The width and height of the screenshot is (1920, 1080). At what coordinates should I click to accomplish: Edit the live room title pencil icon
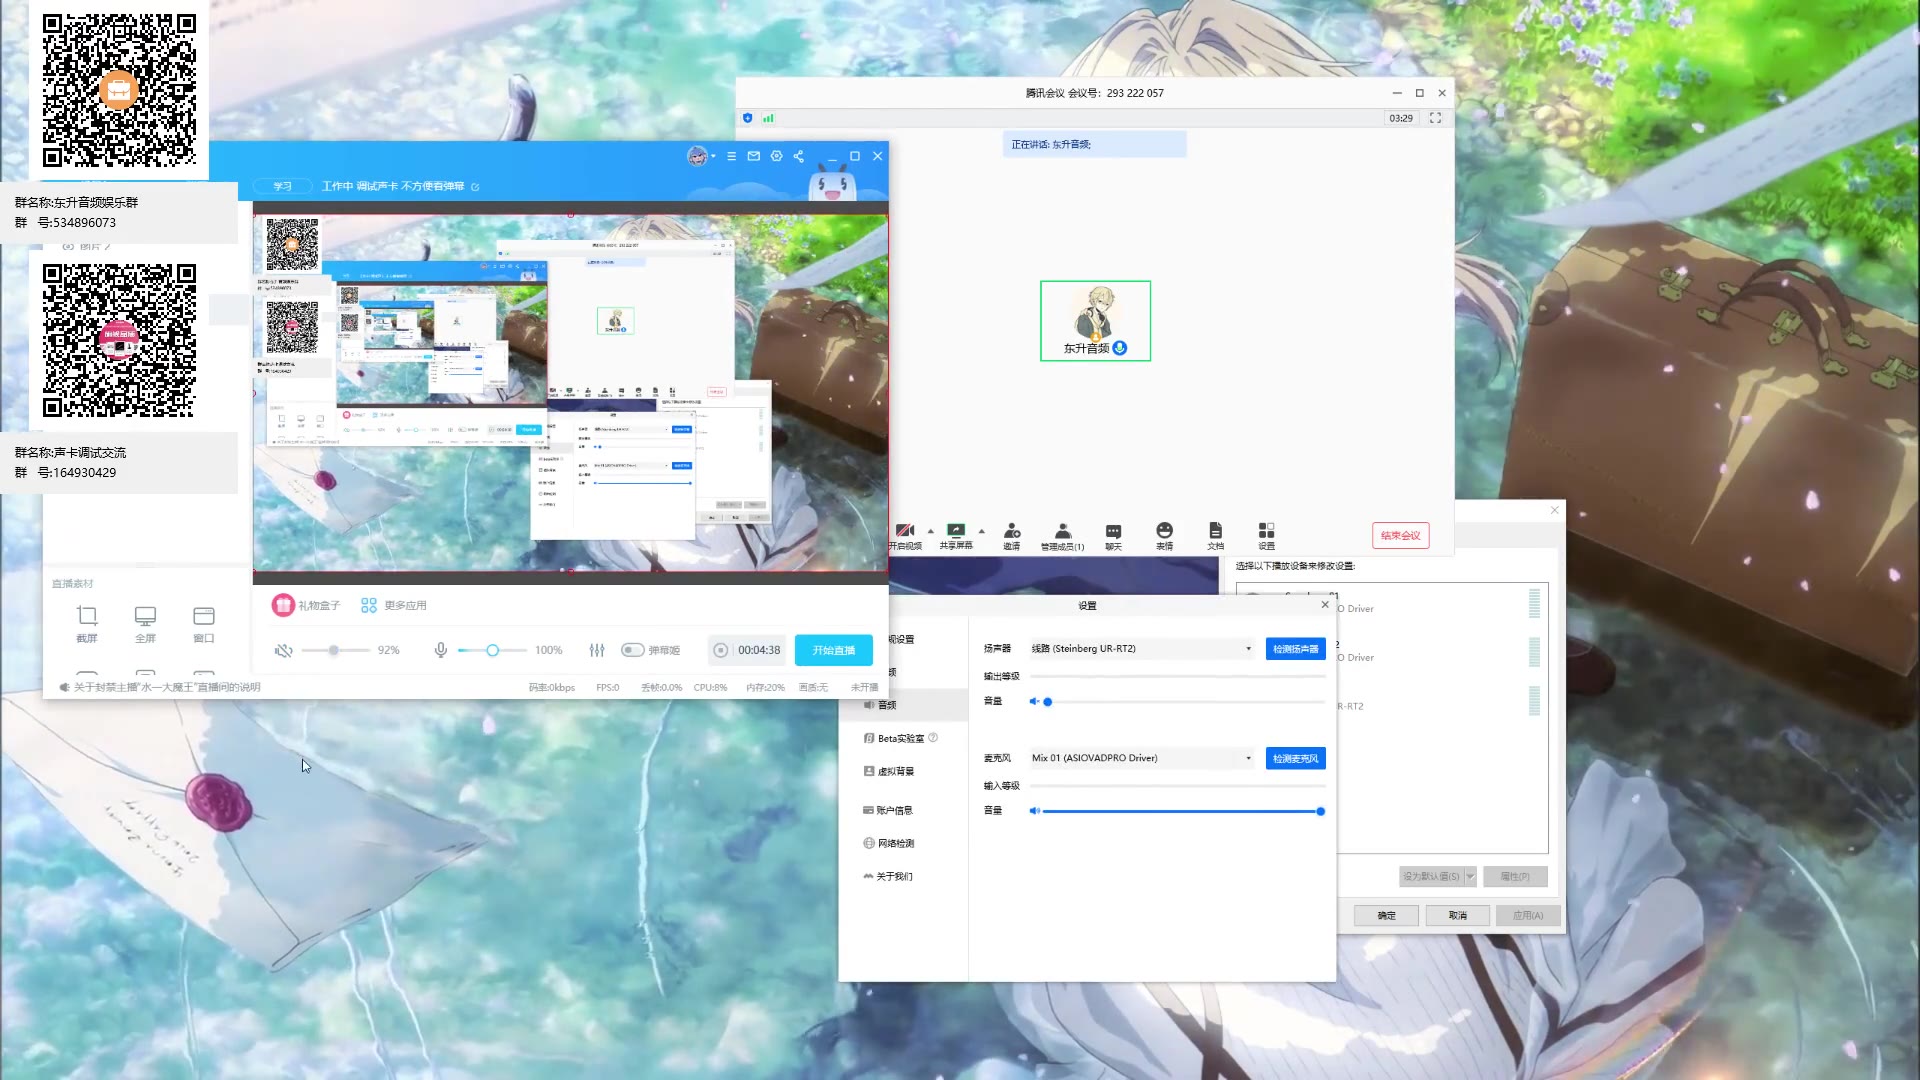(x=475, y=187)
